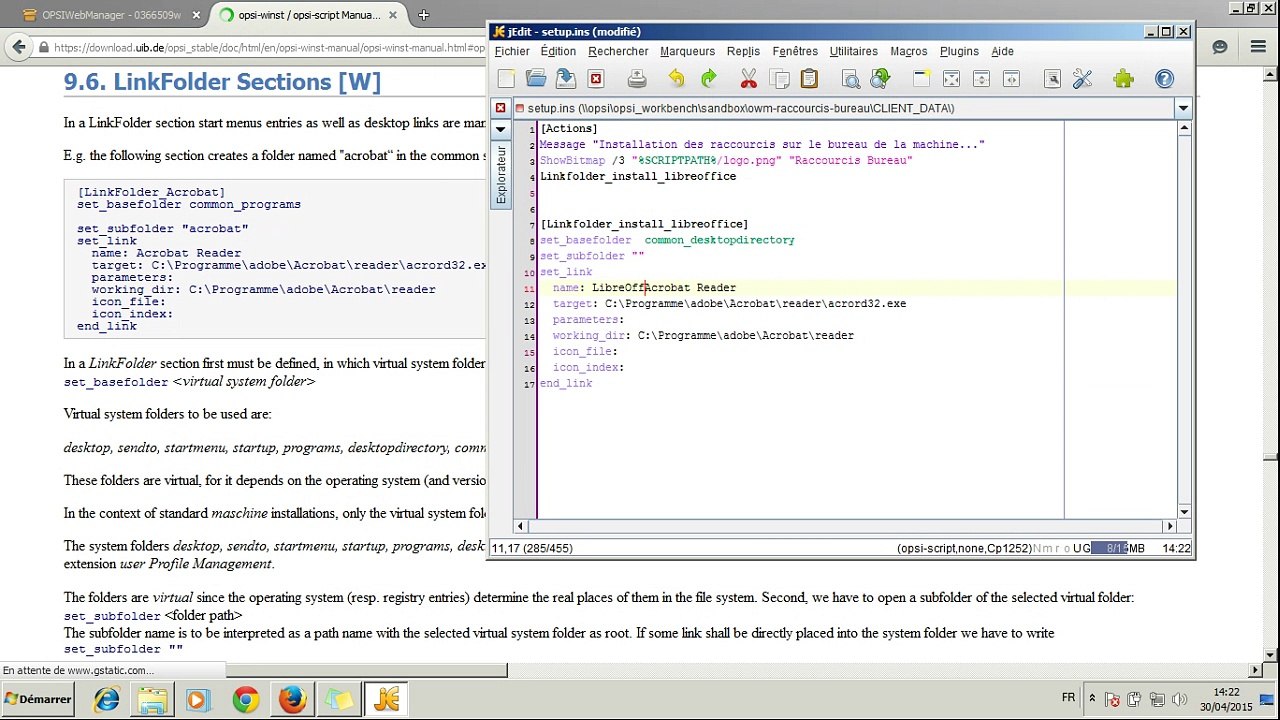The width and height of the screenshot is (1280, 720).
Task: Click caret position status '11,17 (285/455)'
Action: pyautogui.click(x=531, y=548)
